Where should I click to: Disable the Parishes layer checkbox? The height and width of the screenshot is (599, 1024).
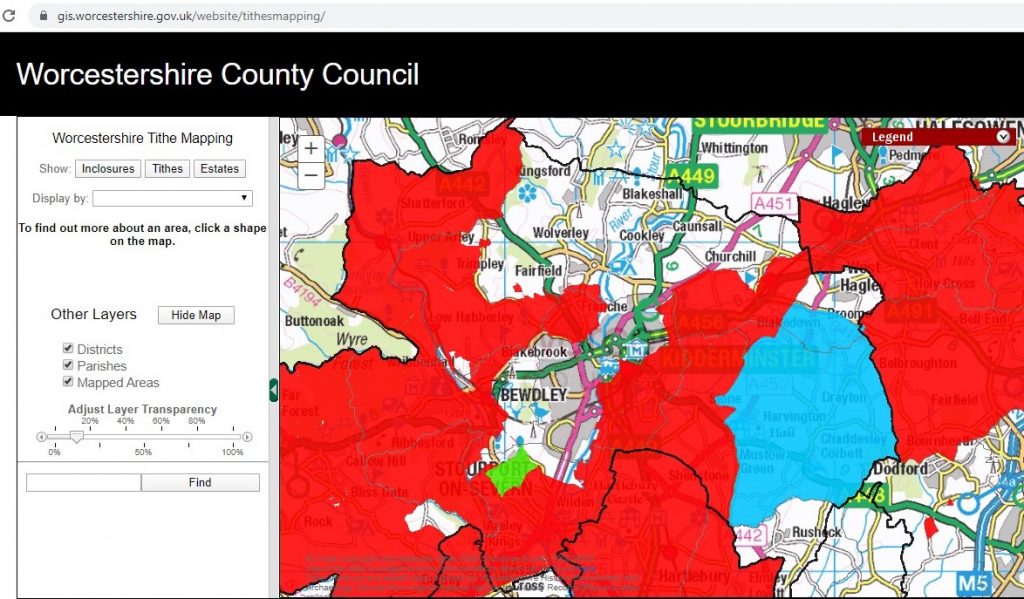point(67,366)
